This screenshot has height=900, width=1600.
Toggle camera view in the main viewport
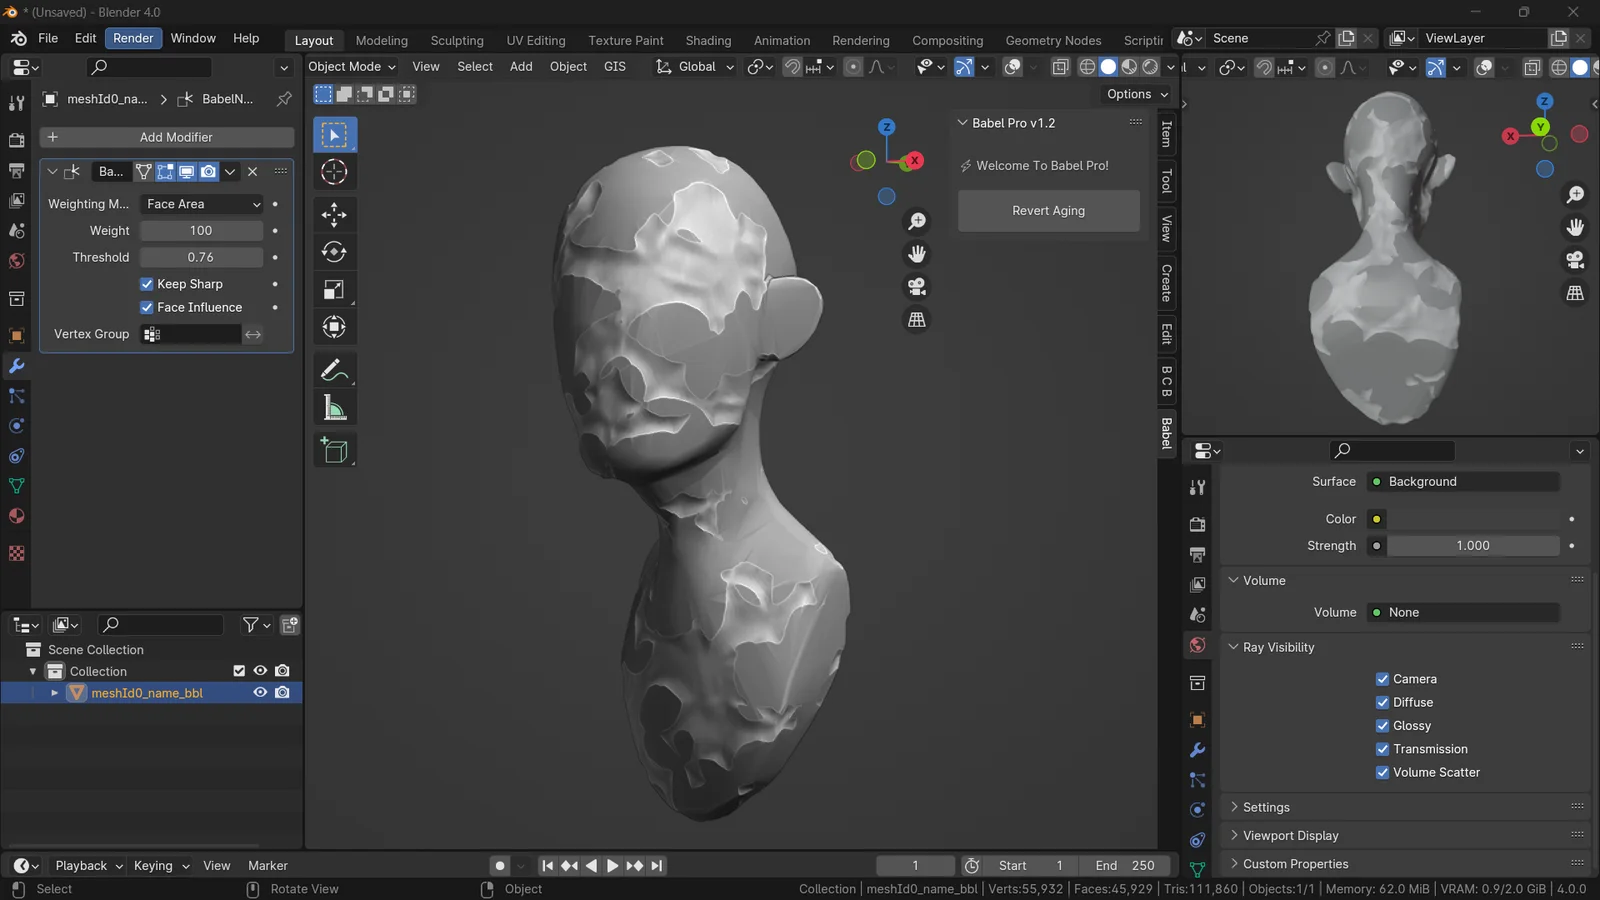click(x=916, y=287)
